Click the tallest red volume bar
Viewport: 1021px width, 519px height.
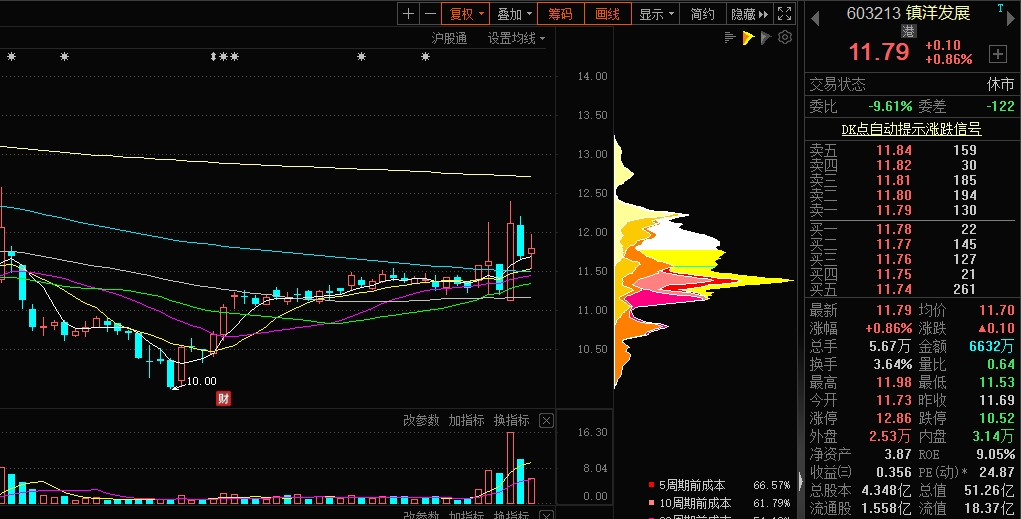510,468
